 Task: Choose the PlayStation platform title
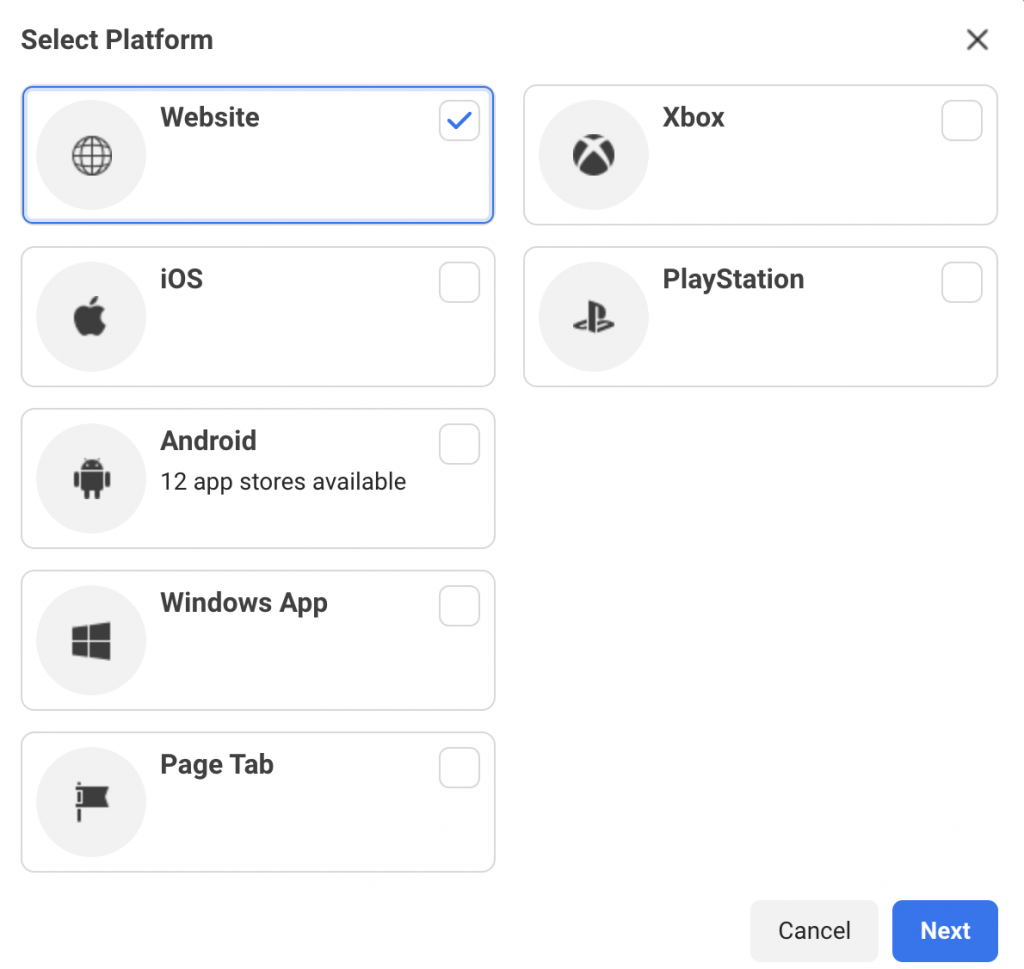[x=733, y=279]
